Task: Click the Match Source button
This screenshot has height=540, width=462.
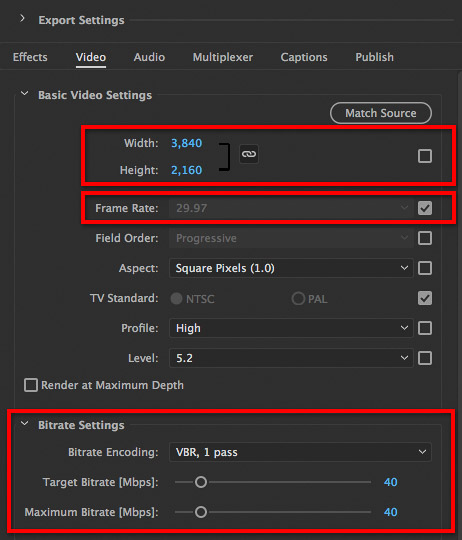Action: 381,113
